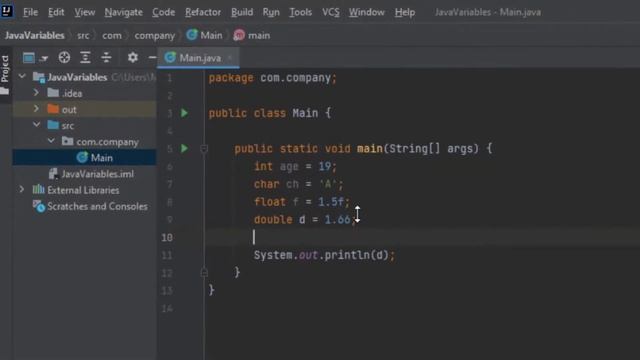Click main method in the breadcrumb bar
Viewport: 640px width, 360px height.
[x=252, y=36]
